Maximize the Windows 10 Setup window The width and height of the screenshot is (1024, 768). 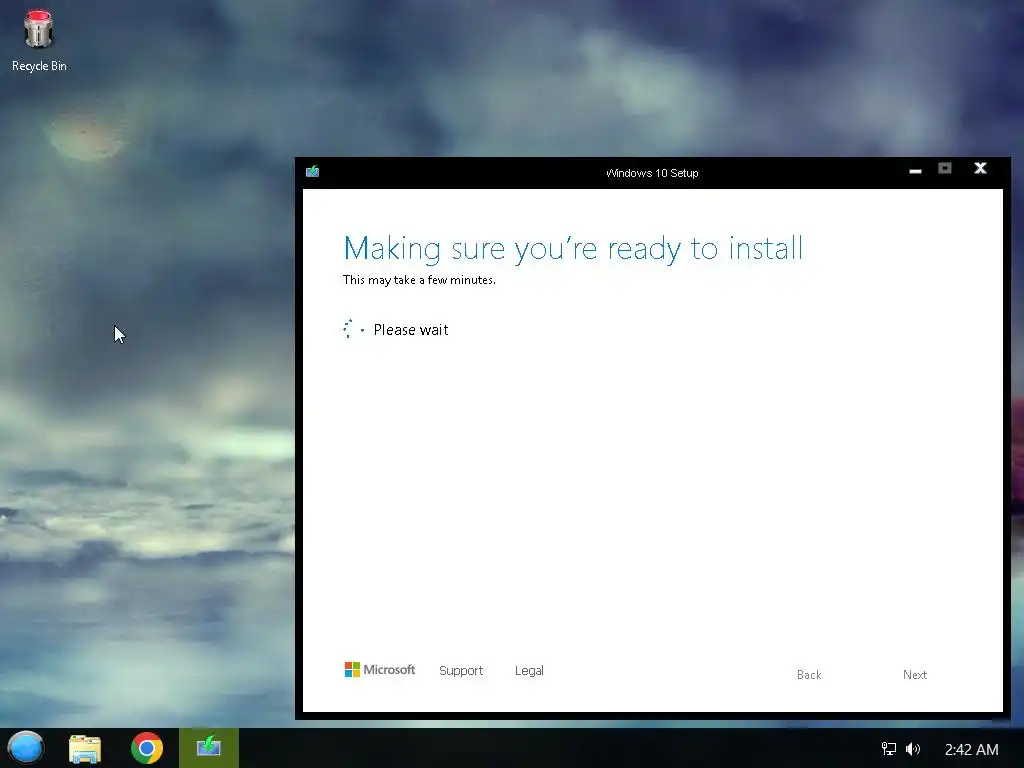(945, 168)
